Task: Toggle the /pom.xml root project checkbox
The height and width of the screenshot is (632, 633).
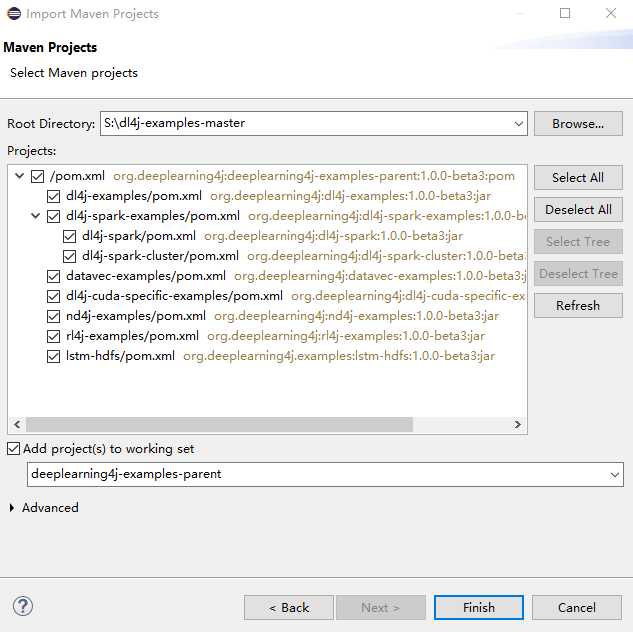Action: point(38,176)
